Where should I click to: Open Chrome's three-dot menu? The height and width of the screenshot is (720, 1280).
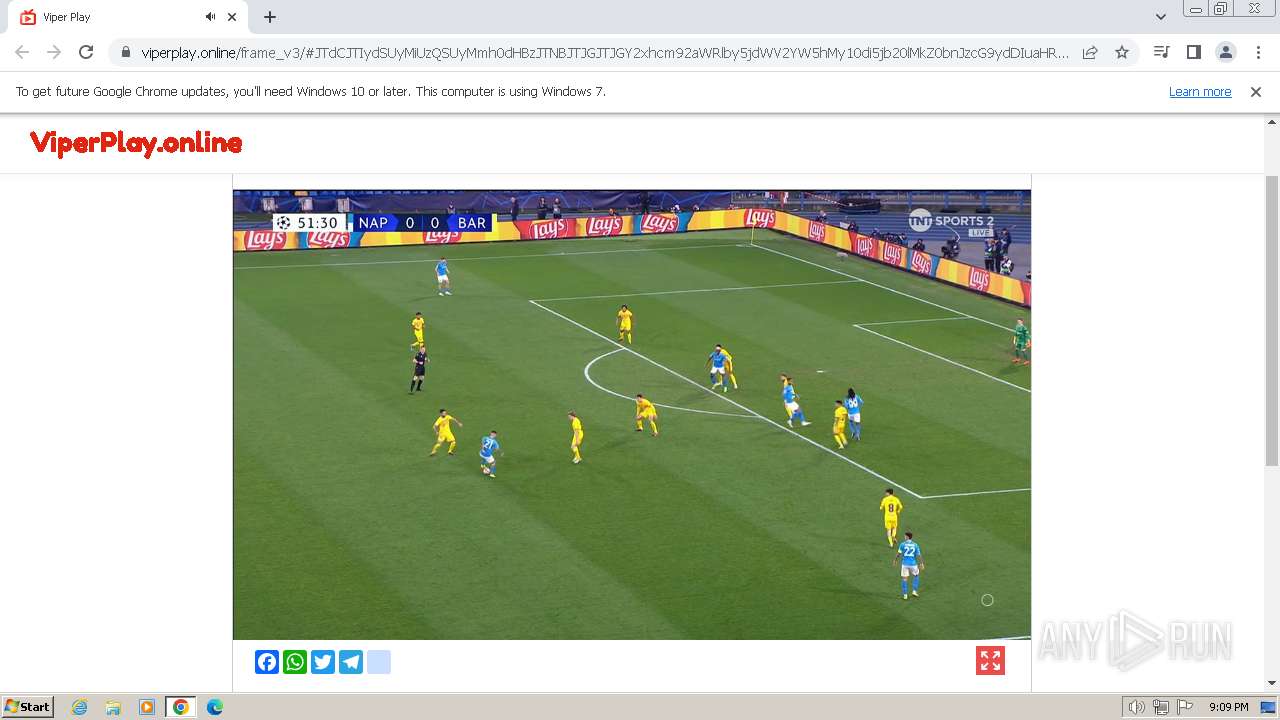click(x=1258, y=52)
